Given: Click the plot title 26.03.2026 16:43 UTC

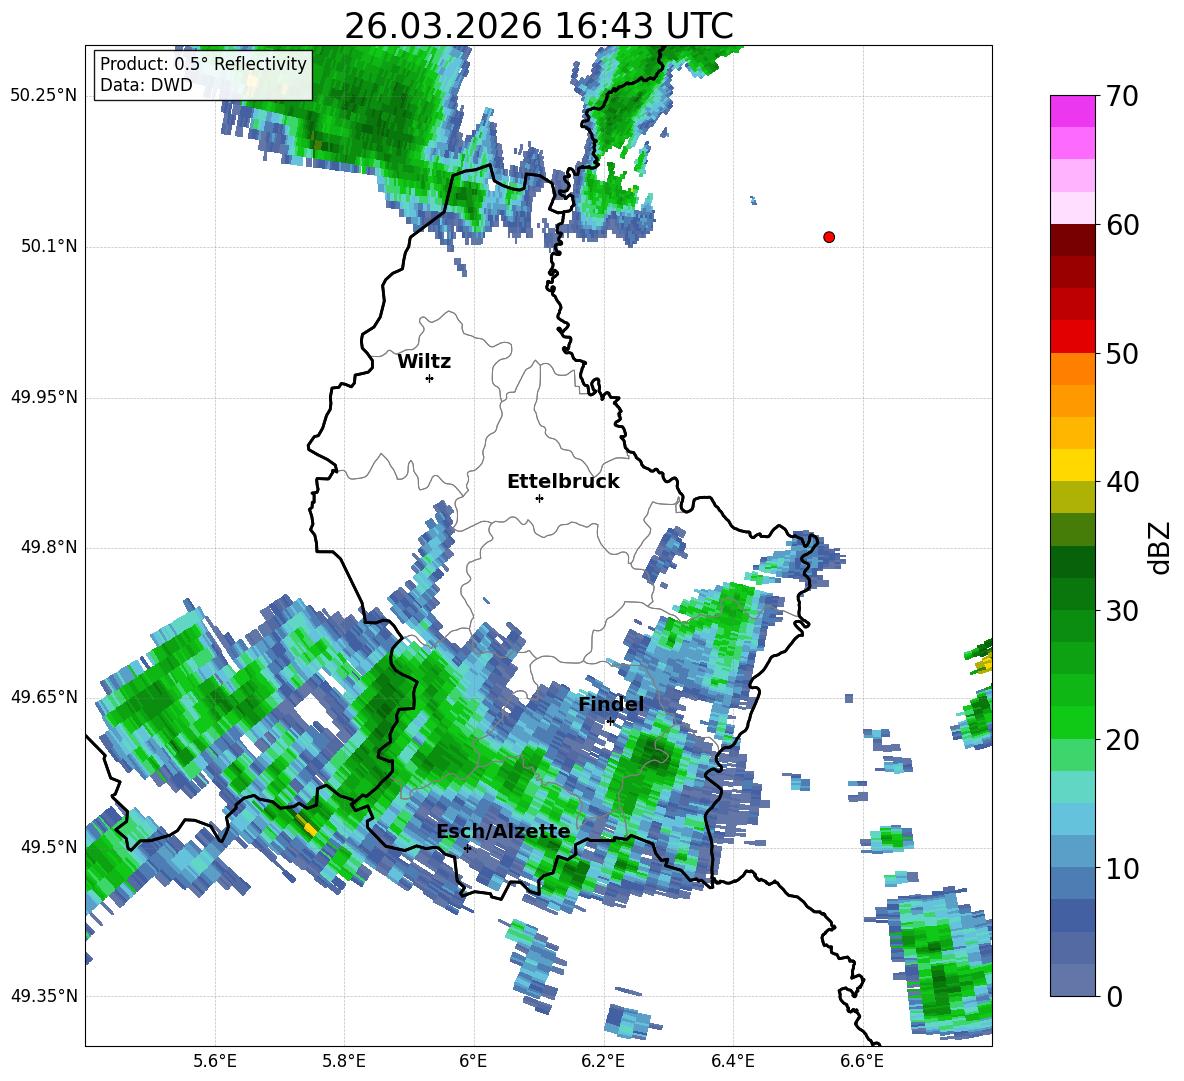Looking at the screenshot, I should (x=539, y=26).
